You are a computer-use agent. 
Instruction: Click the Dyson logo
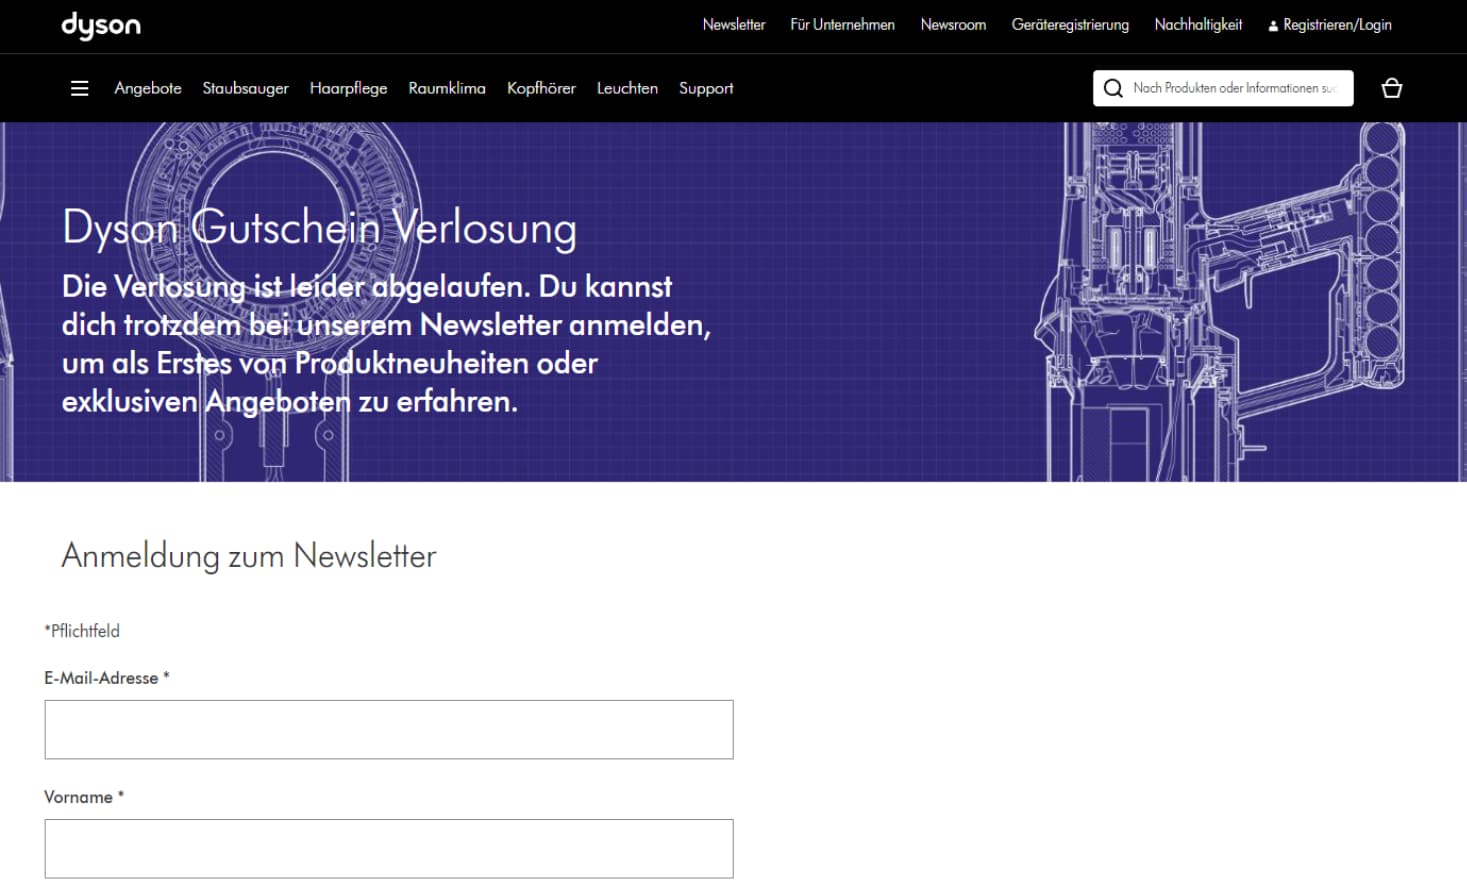pos(100,26)
